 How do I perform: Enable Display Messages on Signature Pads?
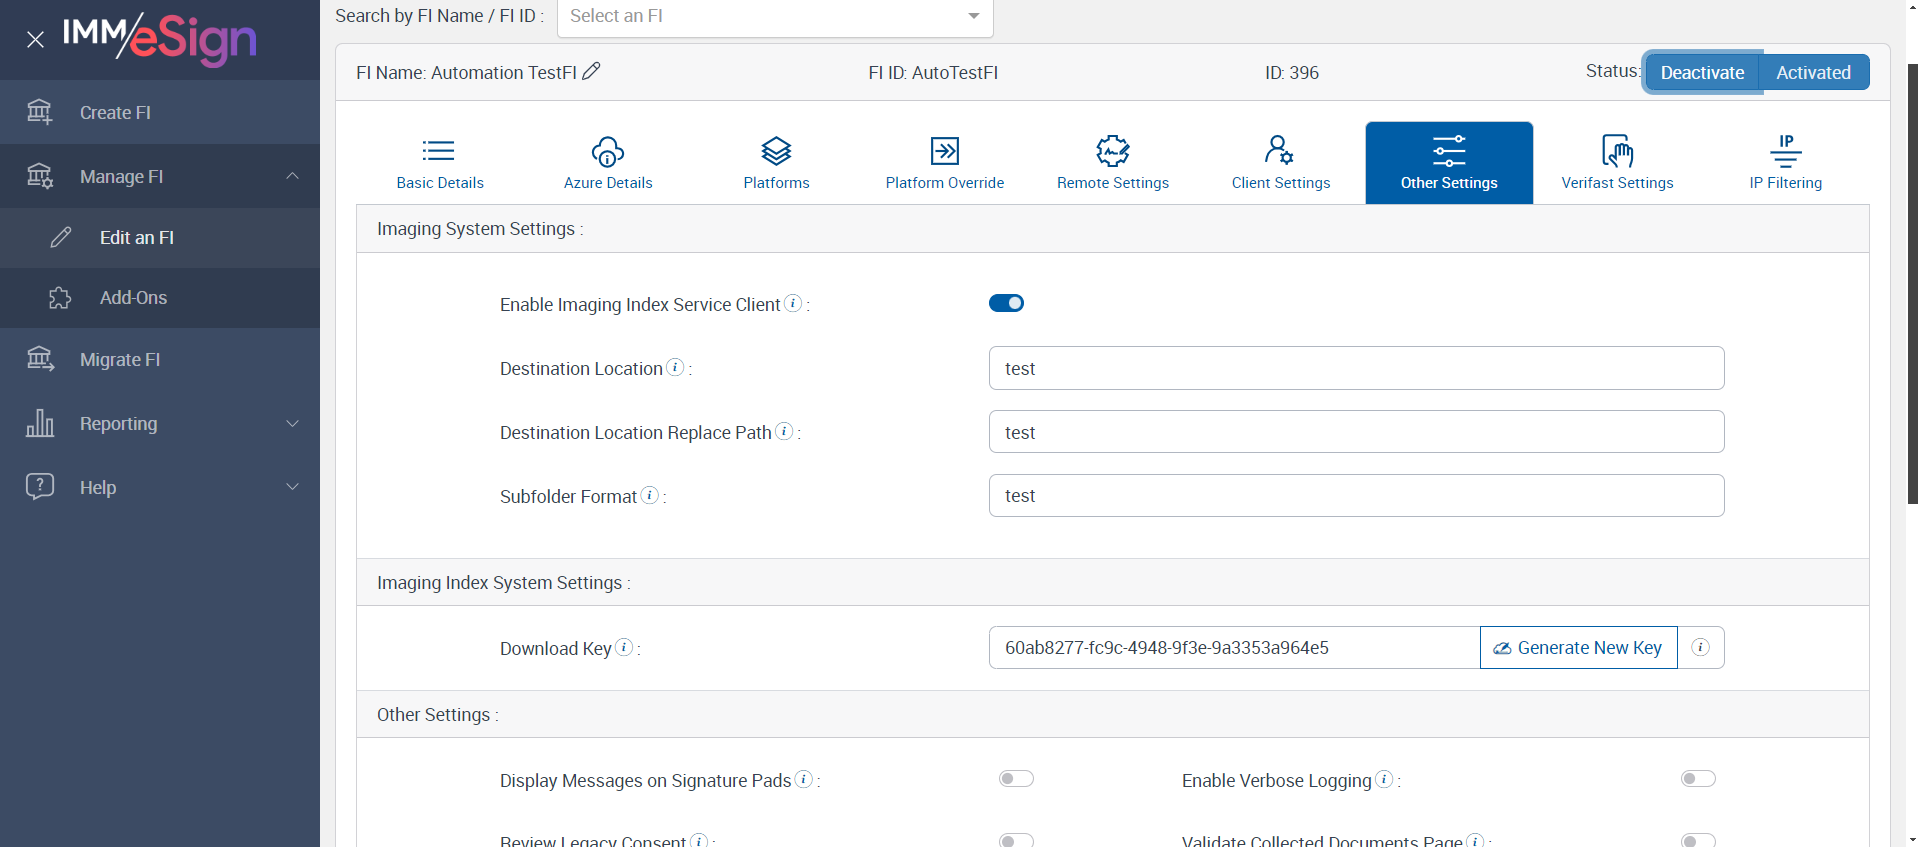point(1016,779)
